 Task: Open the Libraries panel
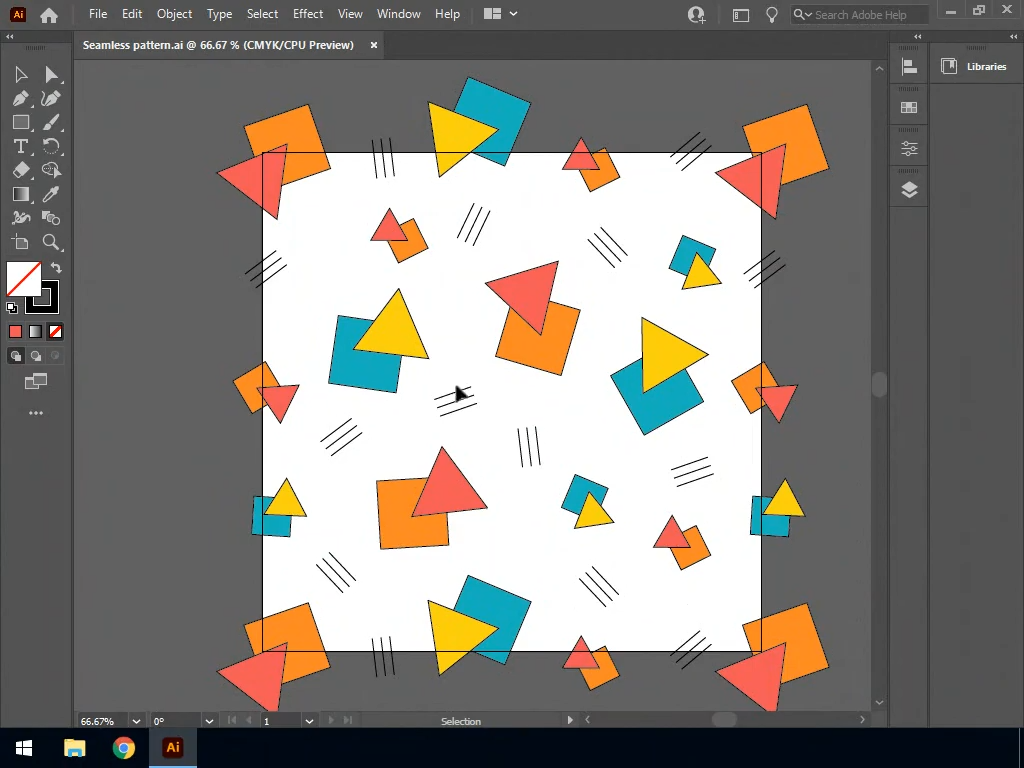(975, 67)
